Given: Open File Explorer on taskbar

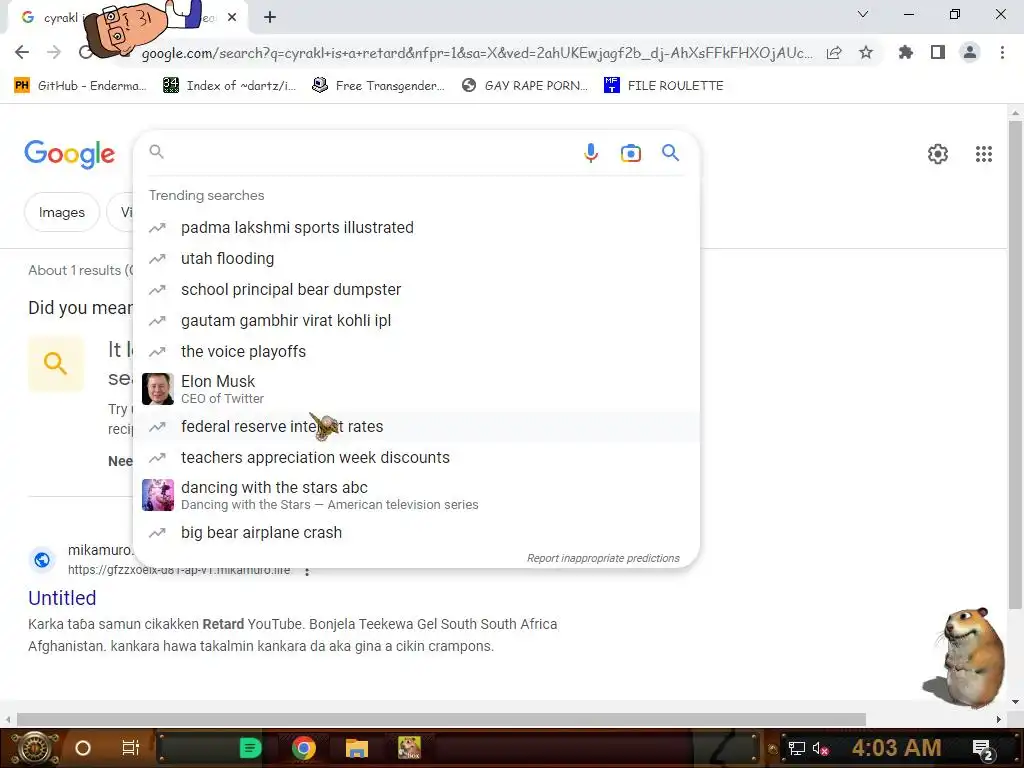Looking at the screenshot, I should click(x=357, y=748).
